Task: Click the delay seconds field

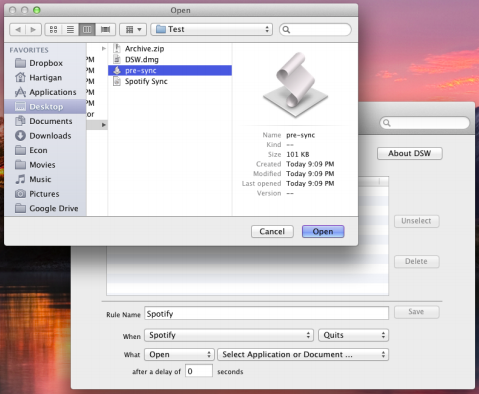Action: point(199,371)
